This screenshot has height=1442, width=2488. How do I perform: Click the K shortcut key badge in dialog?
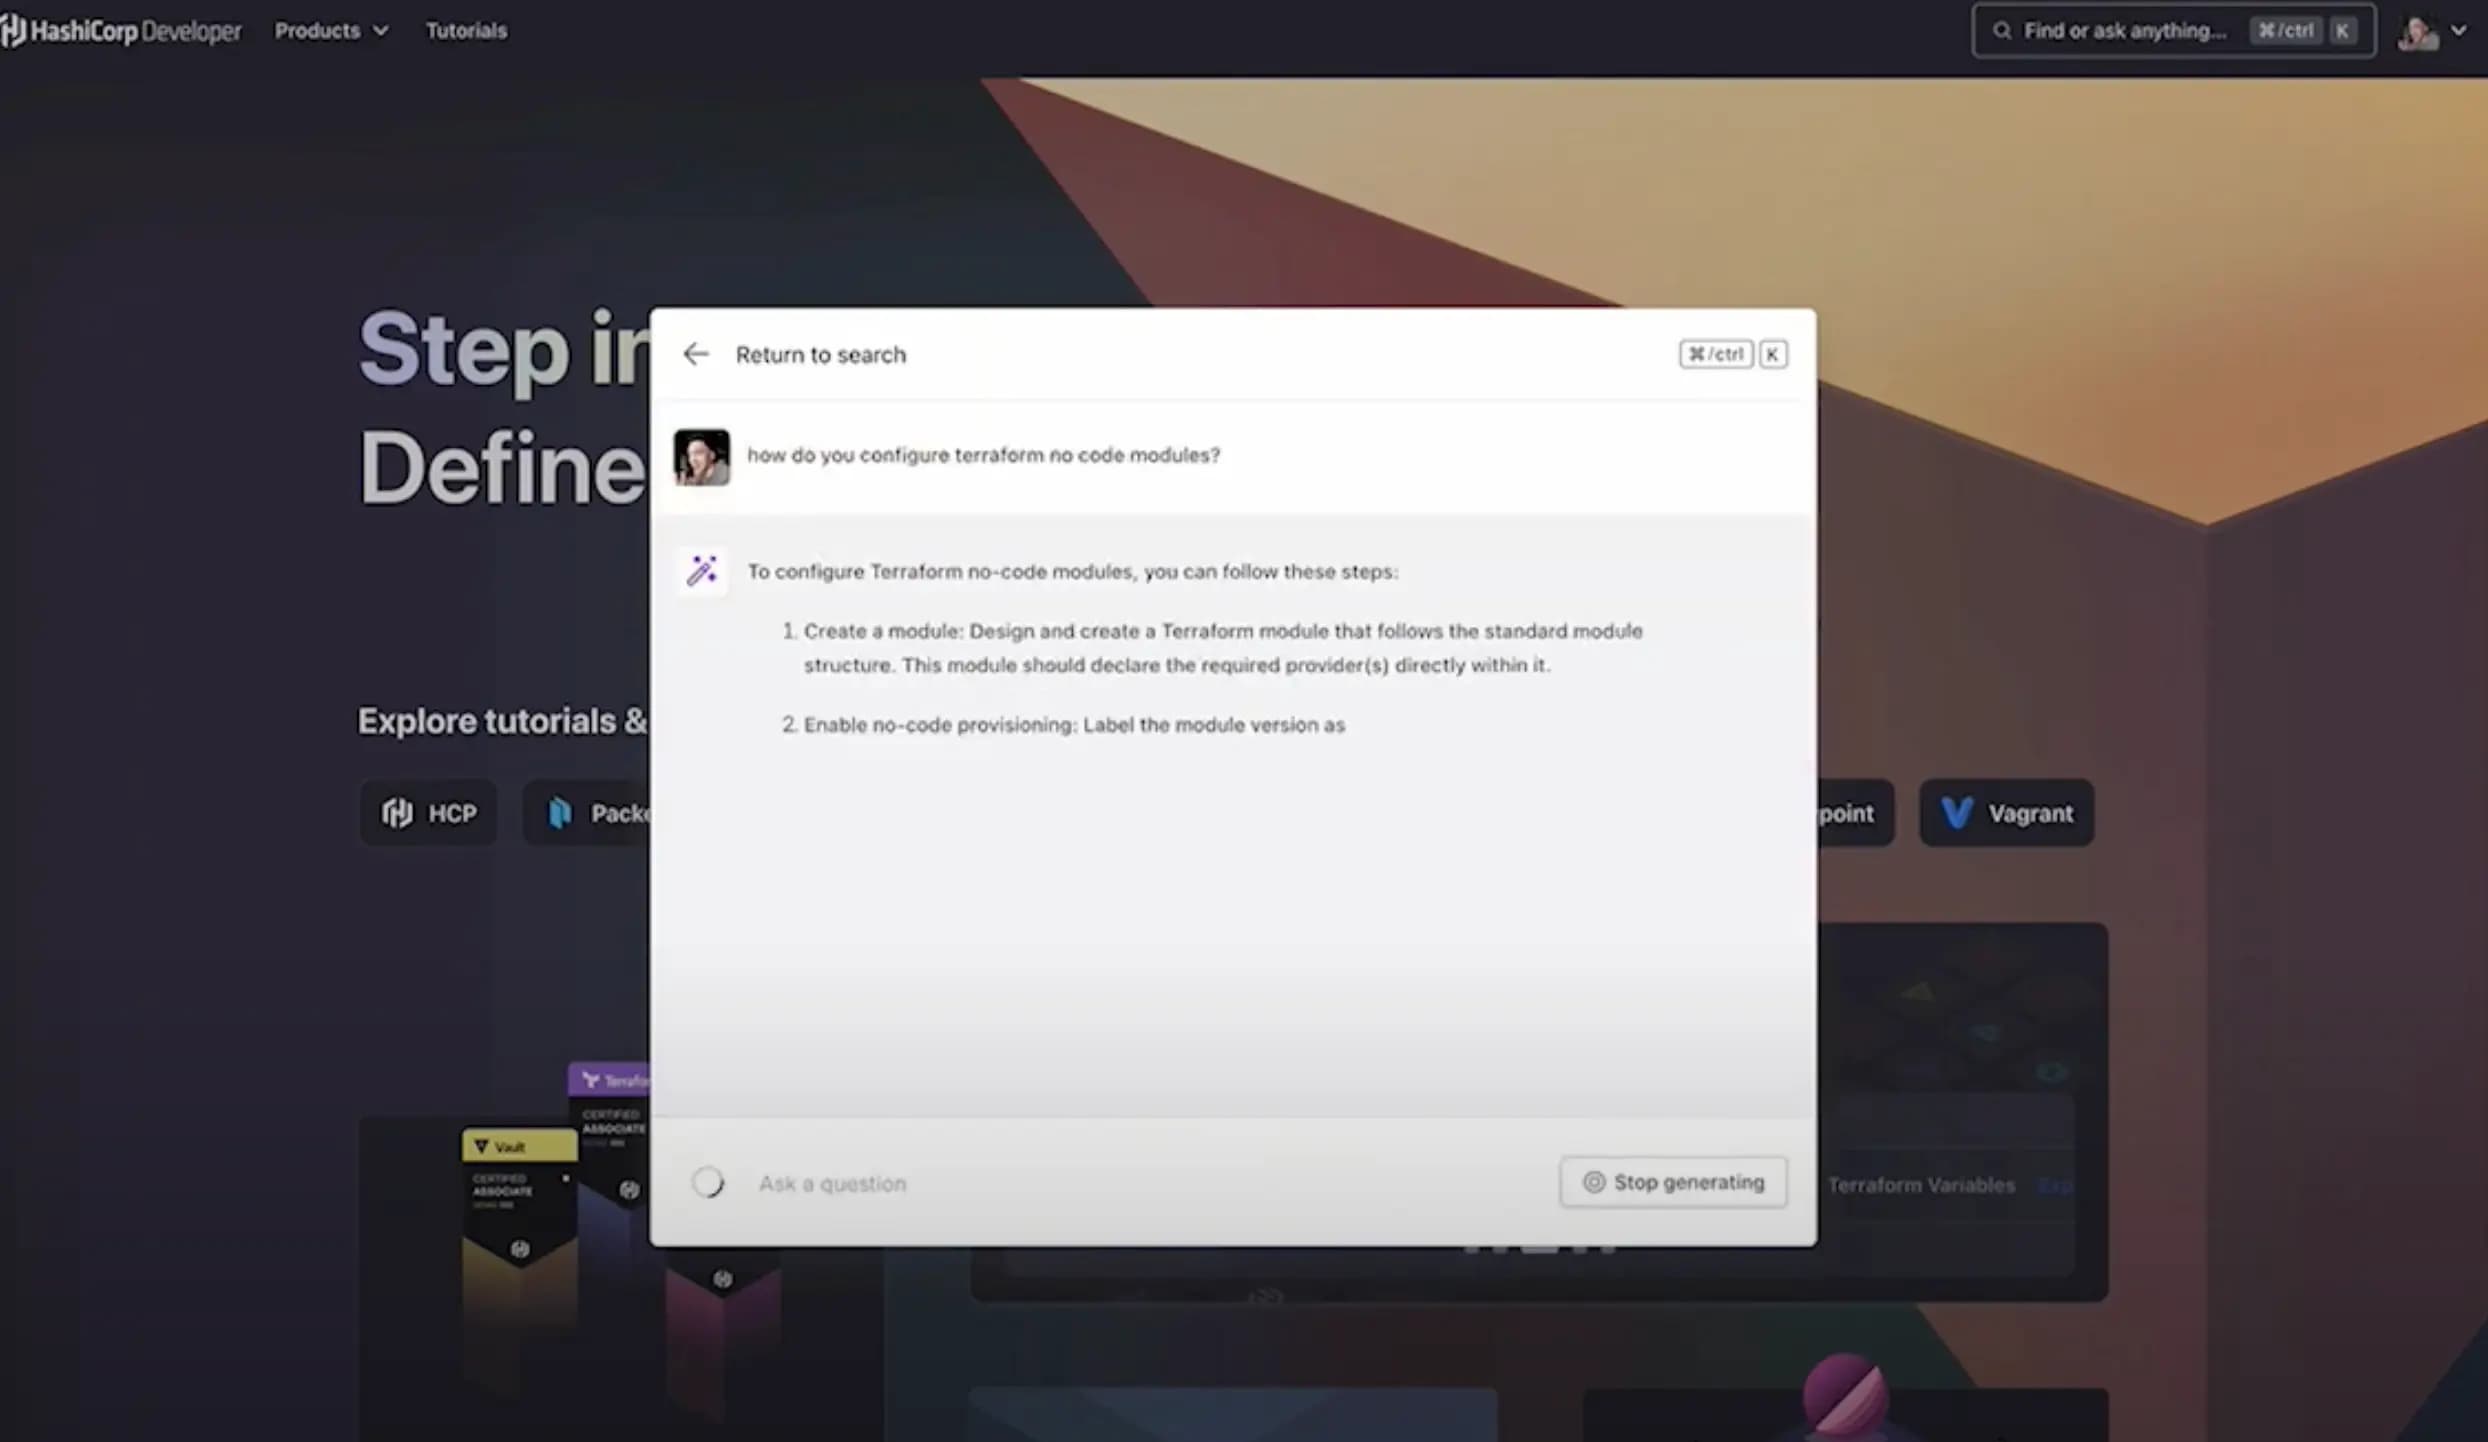tap(1772, 354)
